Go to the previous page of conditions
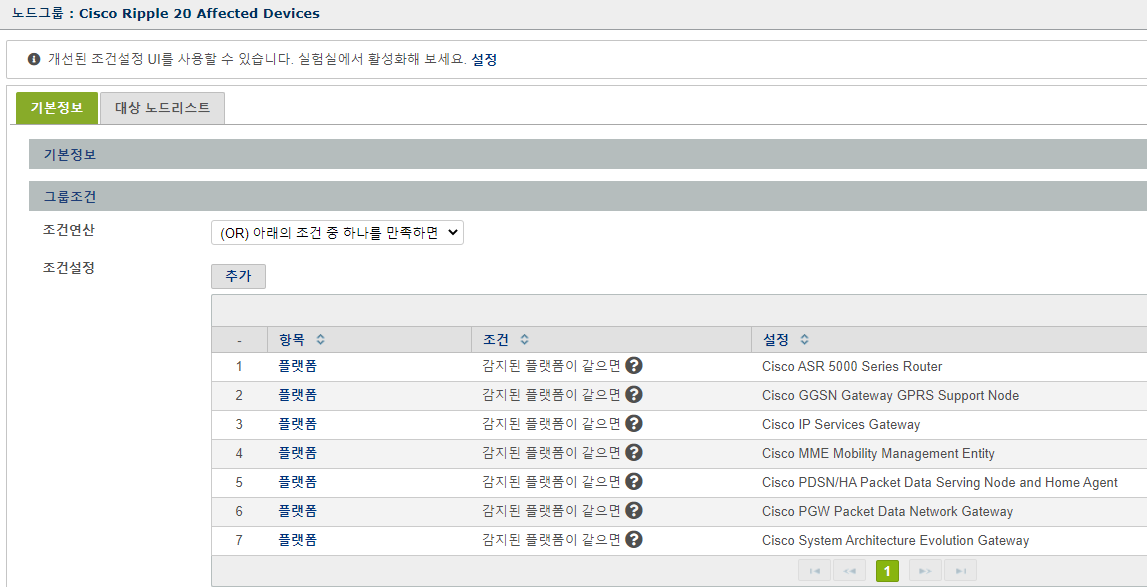 pyautogui.click(x=849, y=571)
